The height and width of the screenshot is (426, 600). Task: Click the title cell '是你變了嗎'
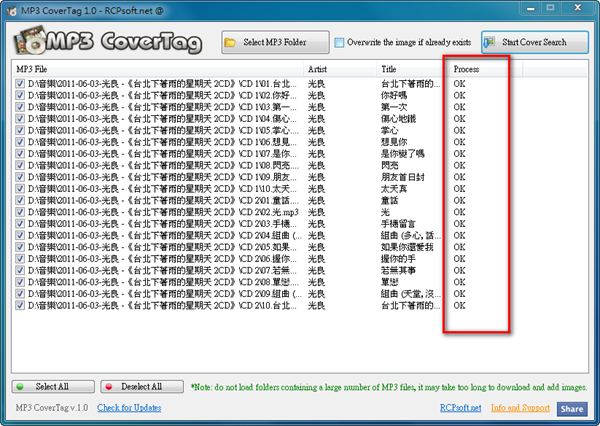[x=403, y=153]
